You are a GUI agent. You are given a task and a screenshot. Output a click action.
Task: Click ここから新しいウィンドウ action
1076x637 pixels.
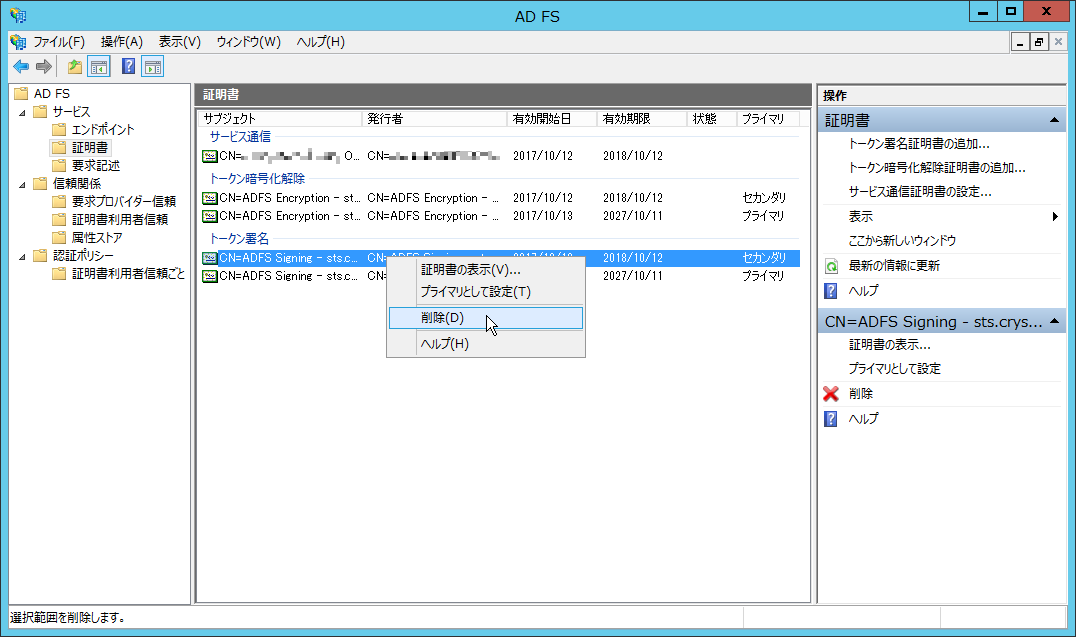(x=902, y=240)
